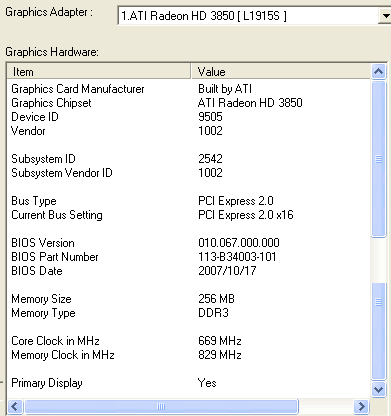The width and height of the screenshot is (391, 416).
Task: Select the Primary Display row label
Action: click(47, 383)
